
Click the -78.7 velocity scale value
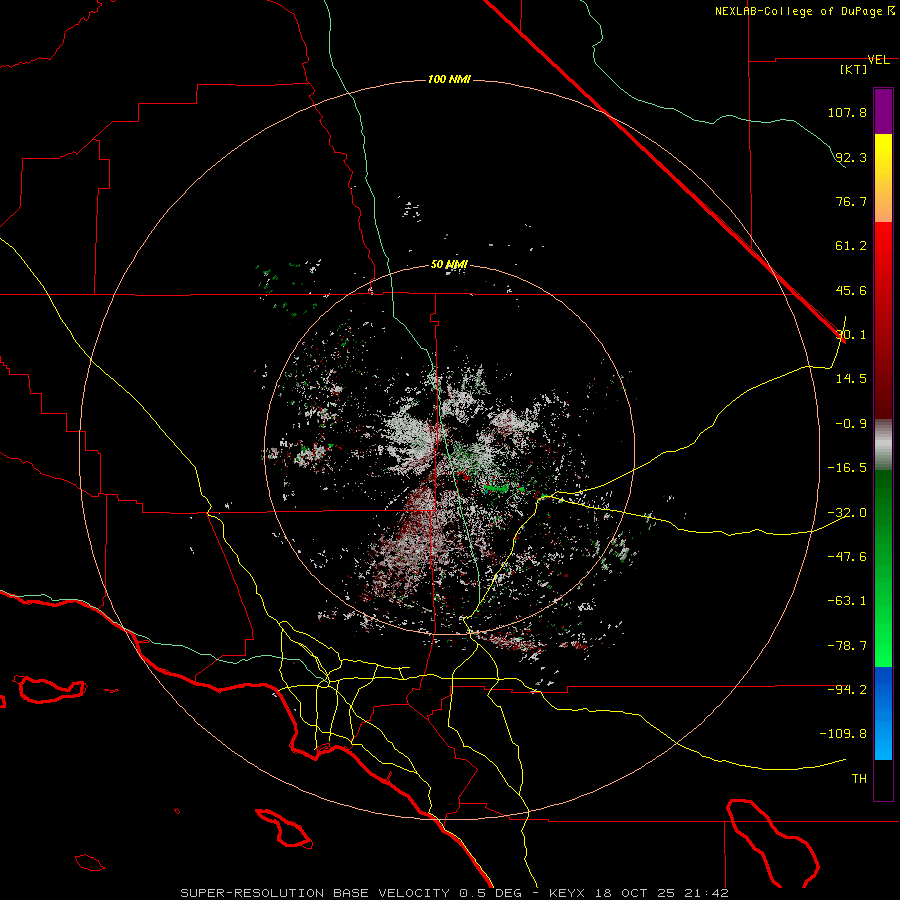pyautogui.click(x=847, y=646)
